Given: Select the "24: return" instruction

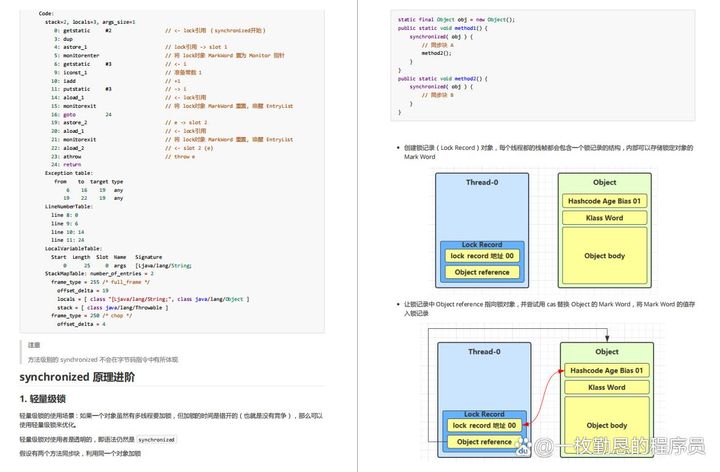Looking at the screenshot, I should click(66, 164).
